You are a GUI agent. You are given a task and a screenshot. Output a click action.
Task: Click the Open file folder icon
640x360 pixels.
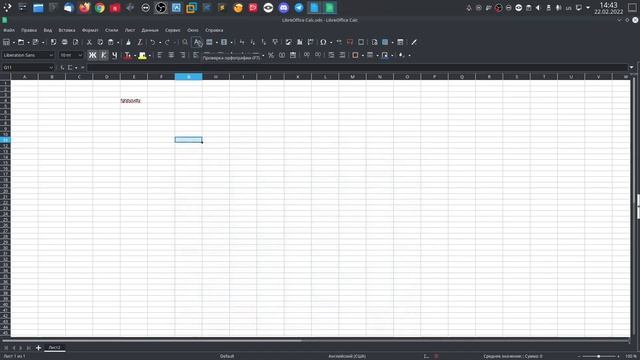(21, 42)
